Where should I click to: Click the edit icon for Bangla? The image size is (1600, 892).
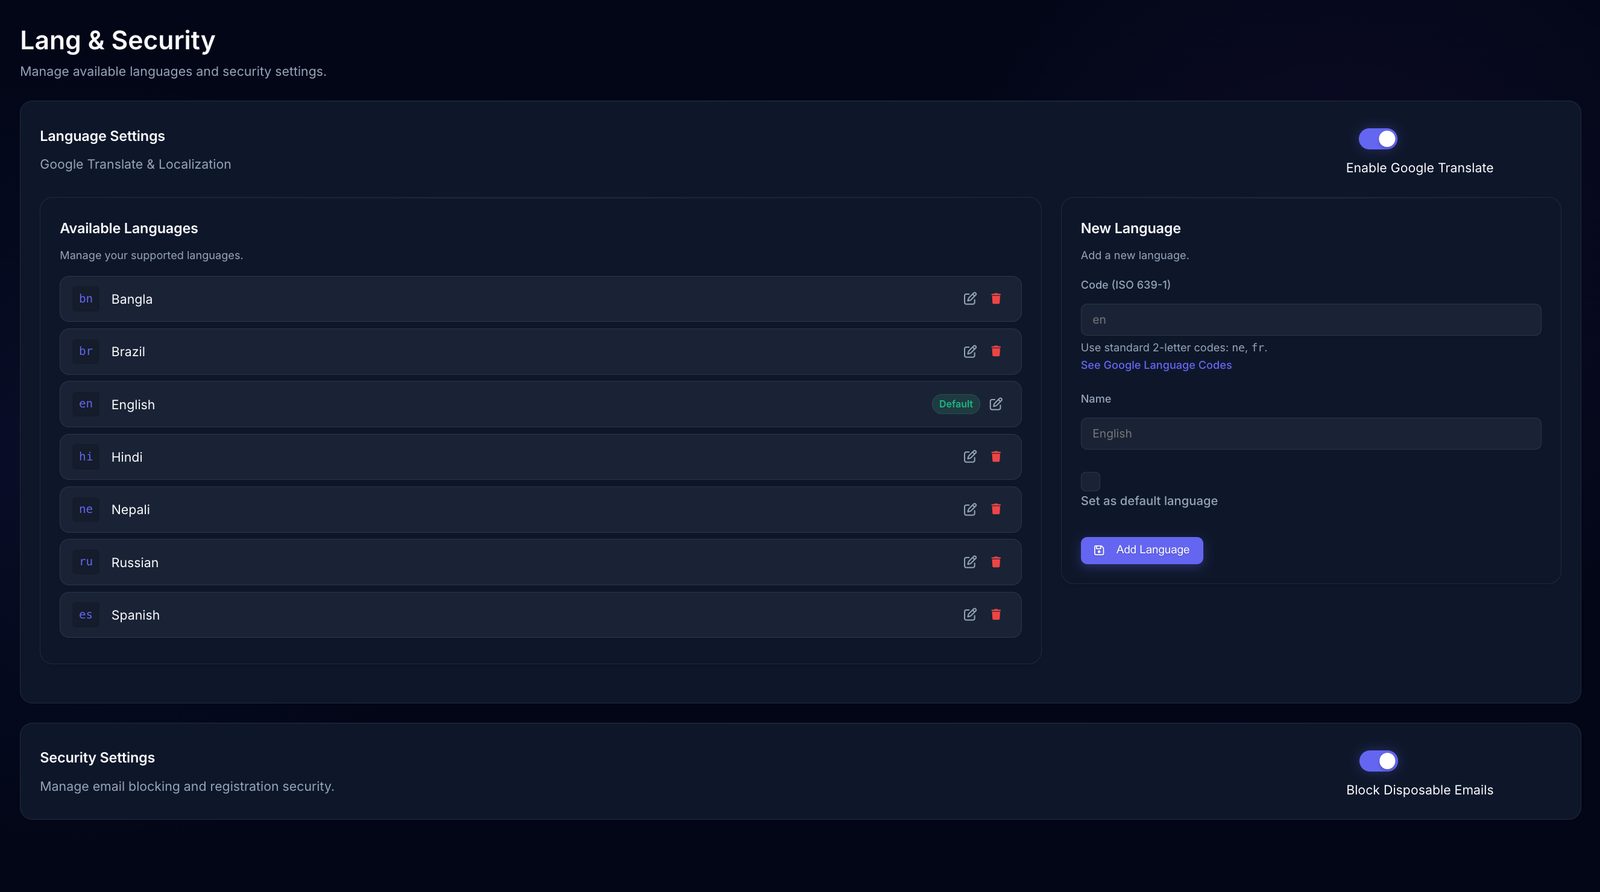(969, 299)
